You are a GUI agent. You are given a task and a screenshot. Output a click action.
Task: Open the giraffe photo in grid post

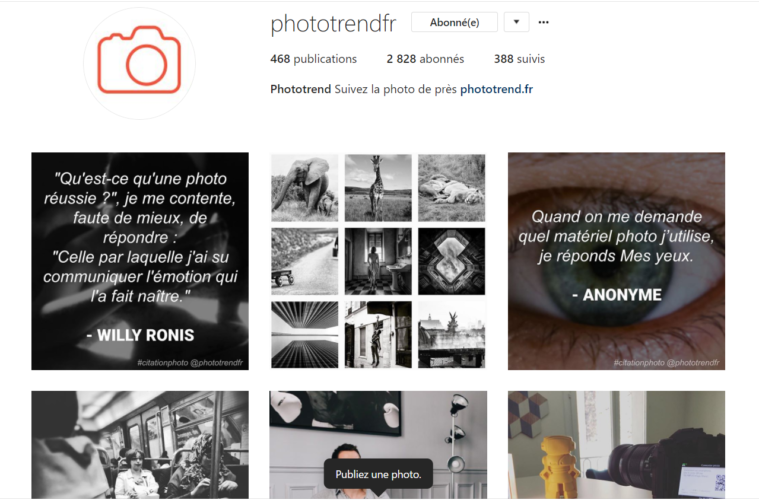point(378,188)
